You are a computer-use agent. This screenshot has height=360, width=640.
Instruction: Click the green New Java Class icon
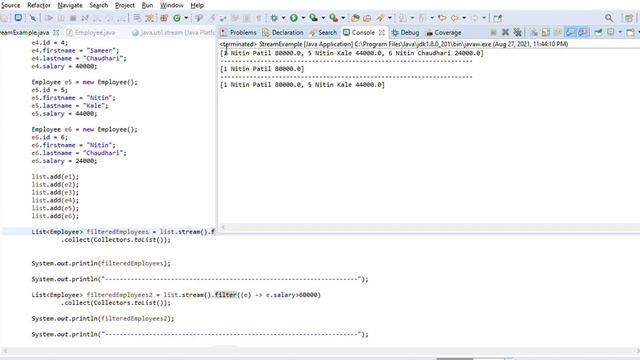click(177, 18)
